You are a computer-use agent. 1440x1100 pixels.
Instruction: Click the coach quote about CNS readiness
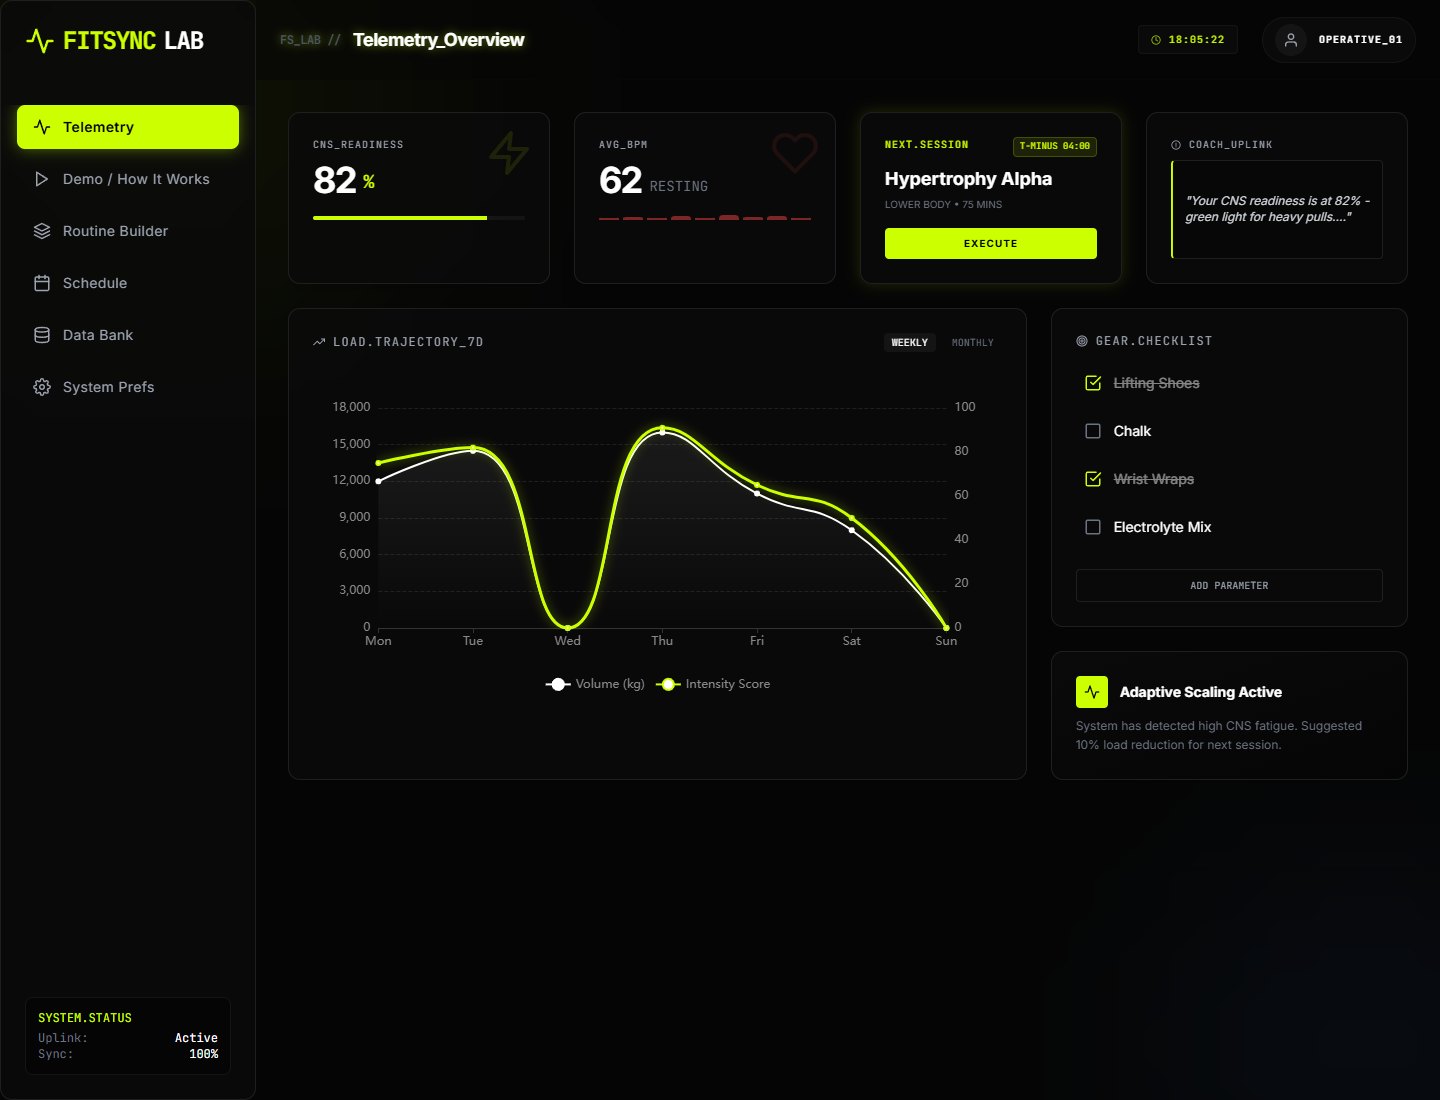(1277, 209)
